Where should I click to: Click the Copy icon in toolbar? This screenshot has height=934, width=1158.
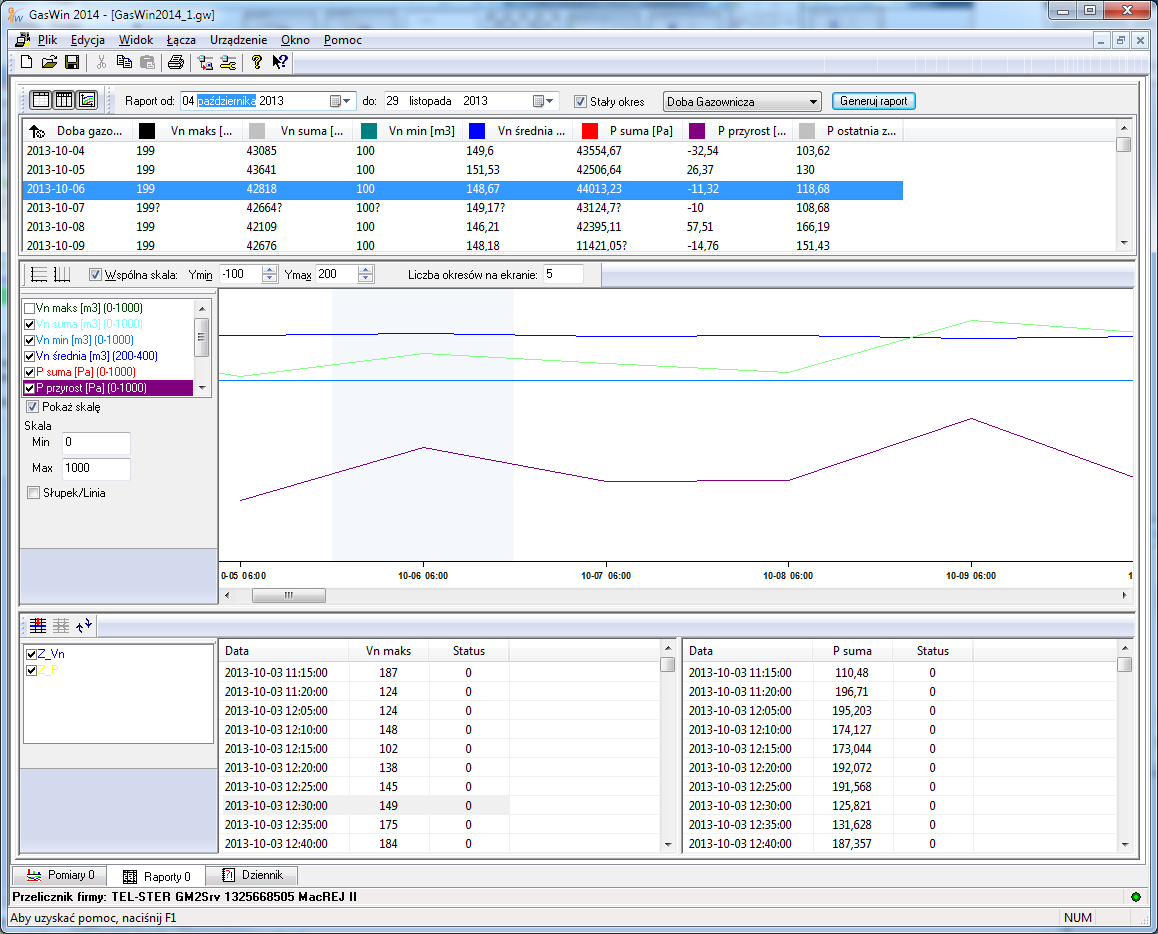(124, 63)
